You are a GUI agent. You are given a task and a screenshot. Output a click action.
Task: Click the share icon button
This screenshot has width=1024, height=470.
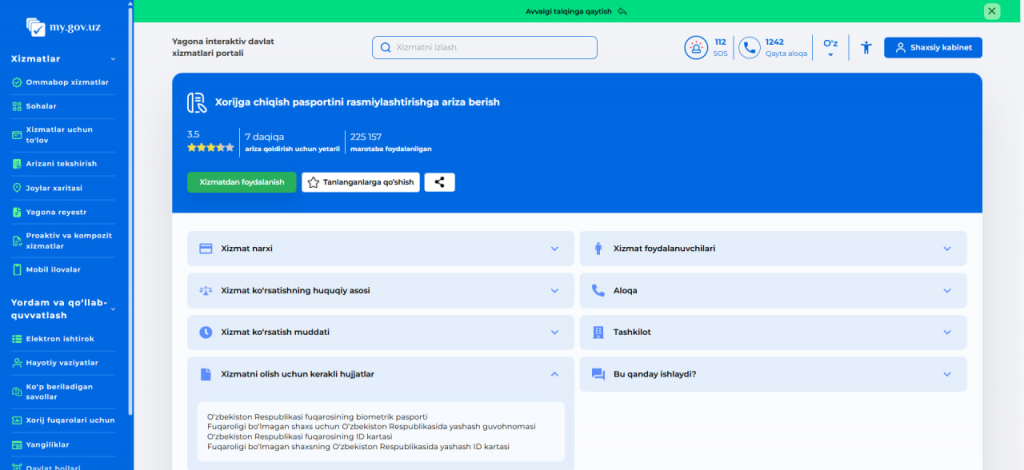(x=439, y=182)
